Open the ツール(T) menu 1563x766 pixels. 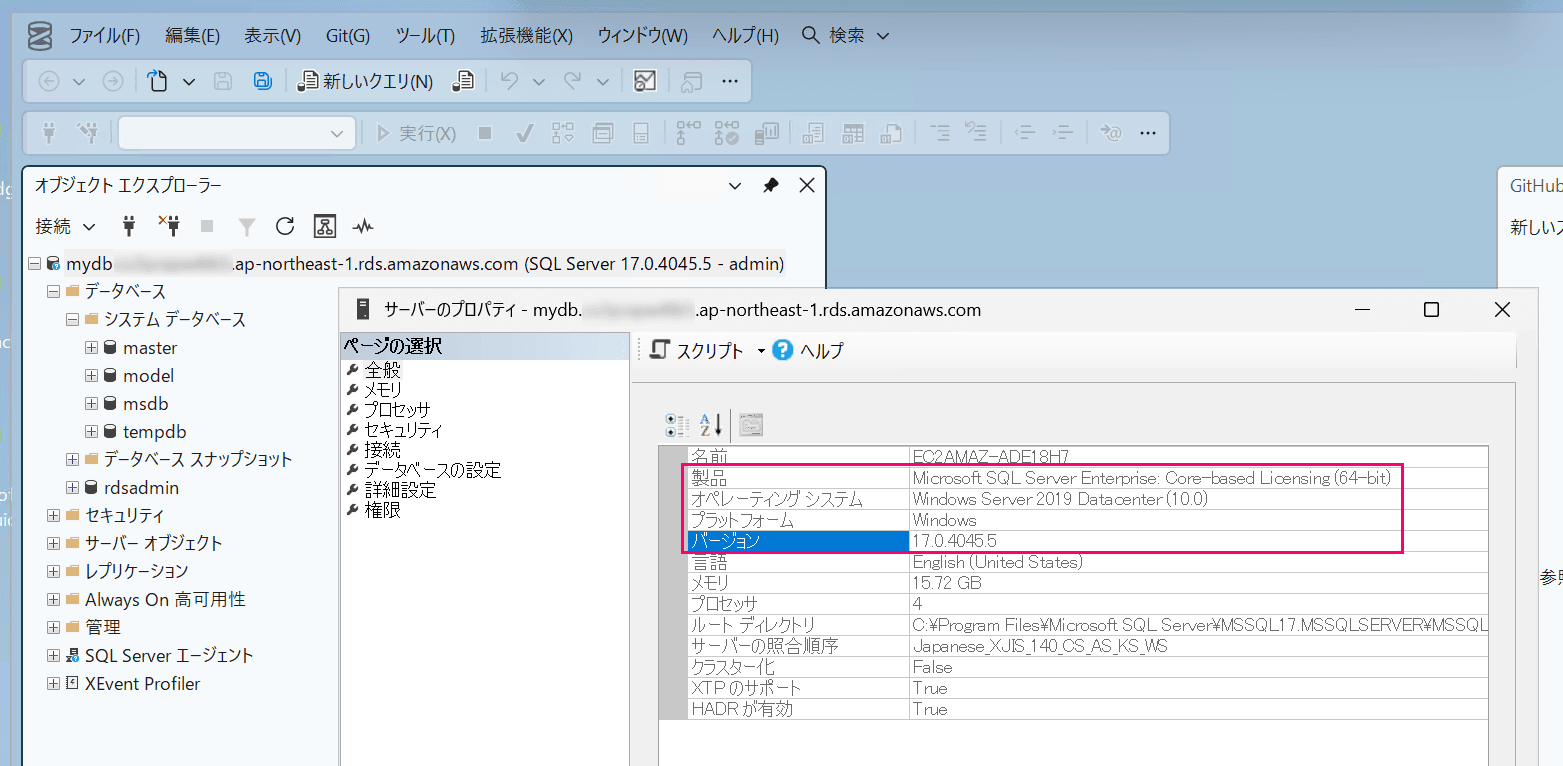[x=425, y=36]
